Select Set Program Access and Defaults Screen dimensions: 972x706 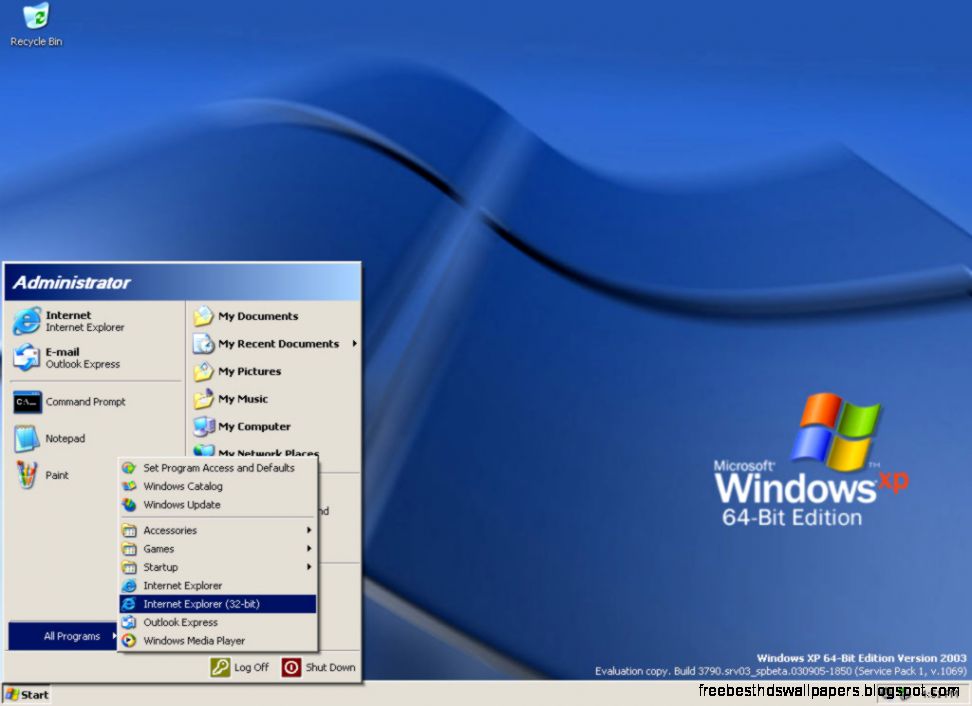click(218, 468)
